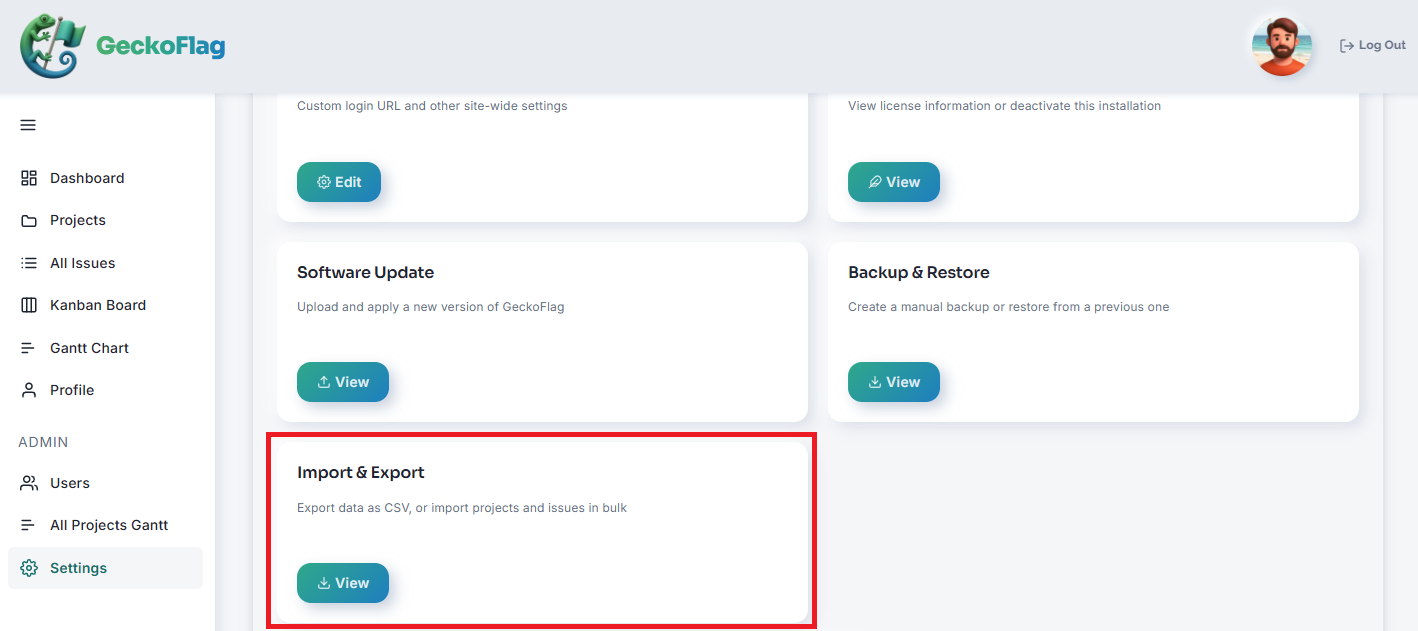Viewport: 1418px width, 631px height.
Task: Click View under Software Update
Action: [343, 382]
